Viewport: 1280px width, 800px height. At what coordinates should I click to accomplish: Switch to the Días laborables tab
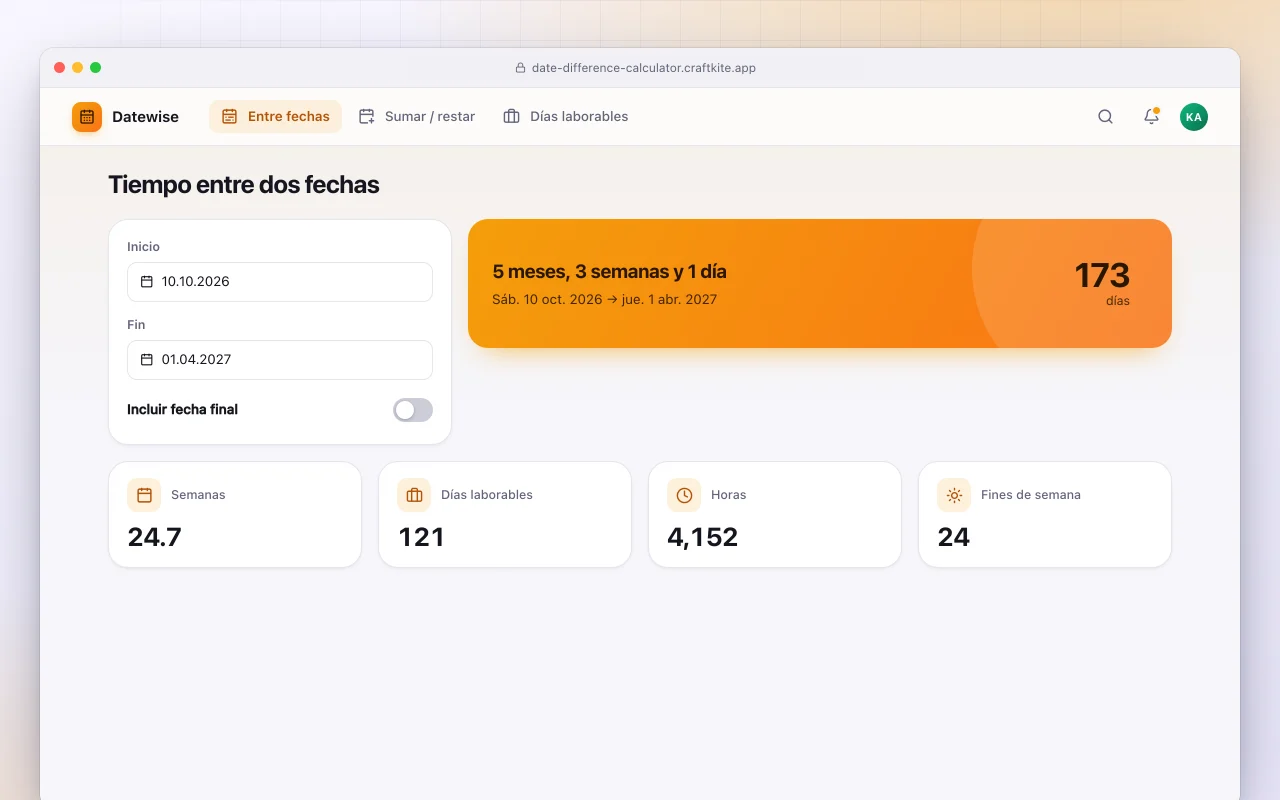pos(566,117)
